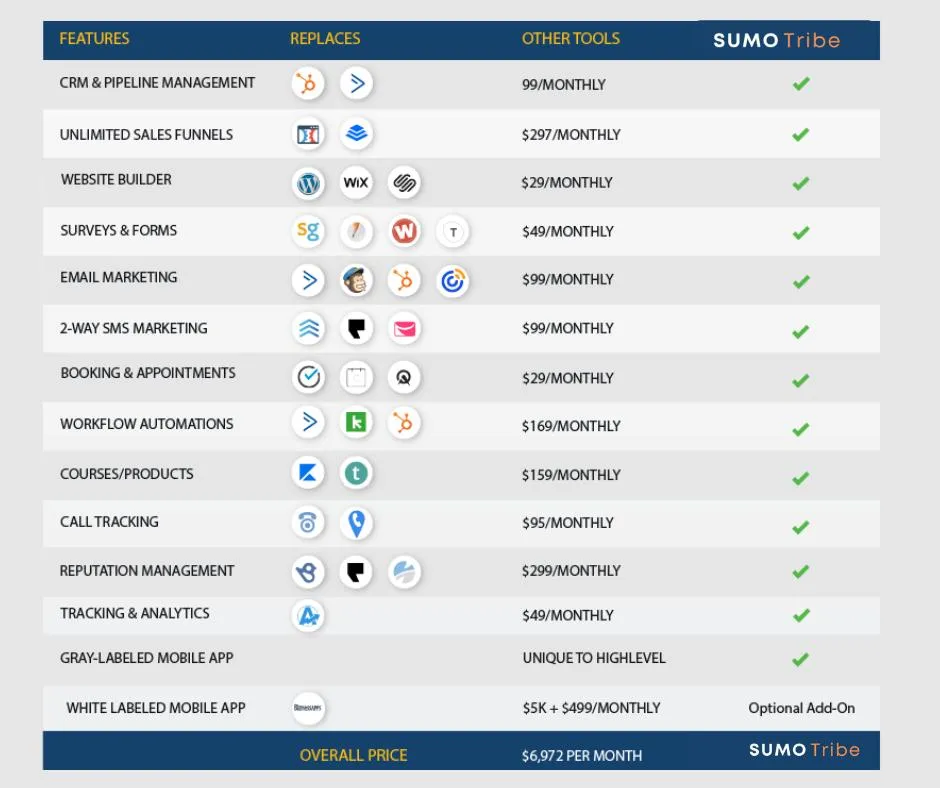Click the blue 'A' icon in Tracking & Analytics row

(x=308, y=616)
